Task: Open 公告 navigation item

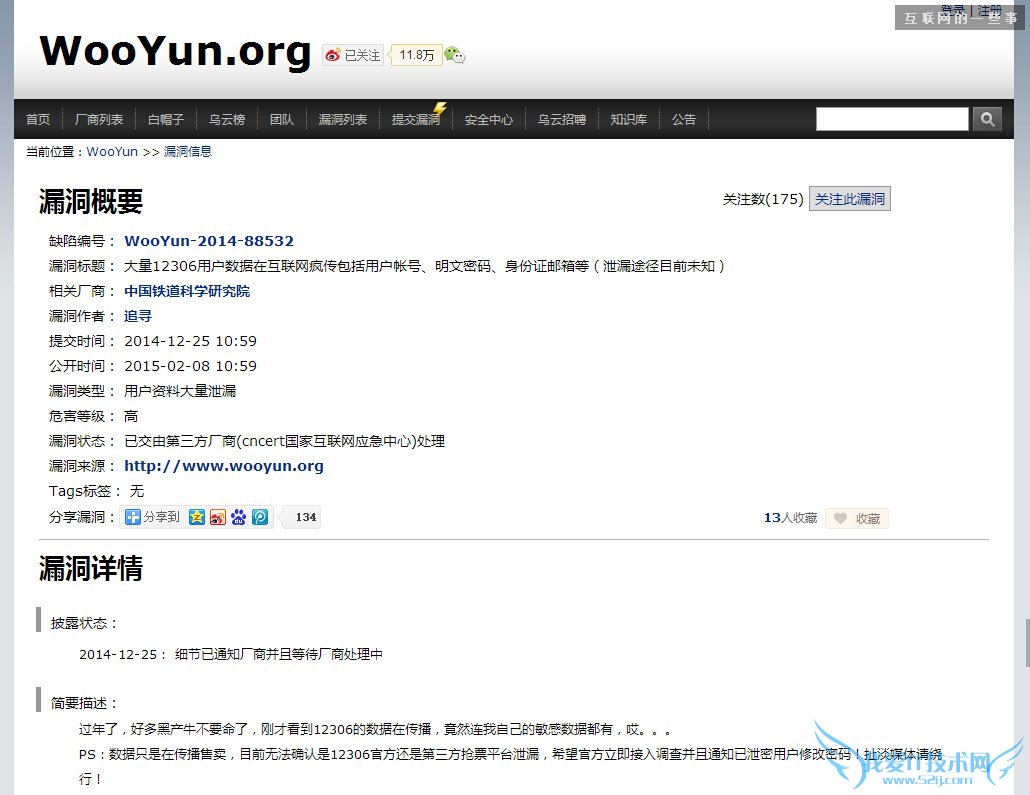Action: point(683,119)
